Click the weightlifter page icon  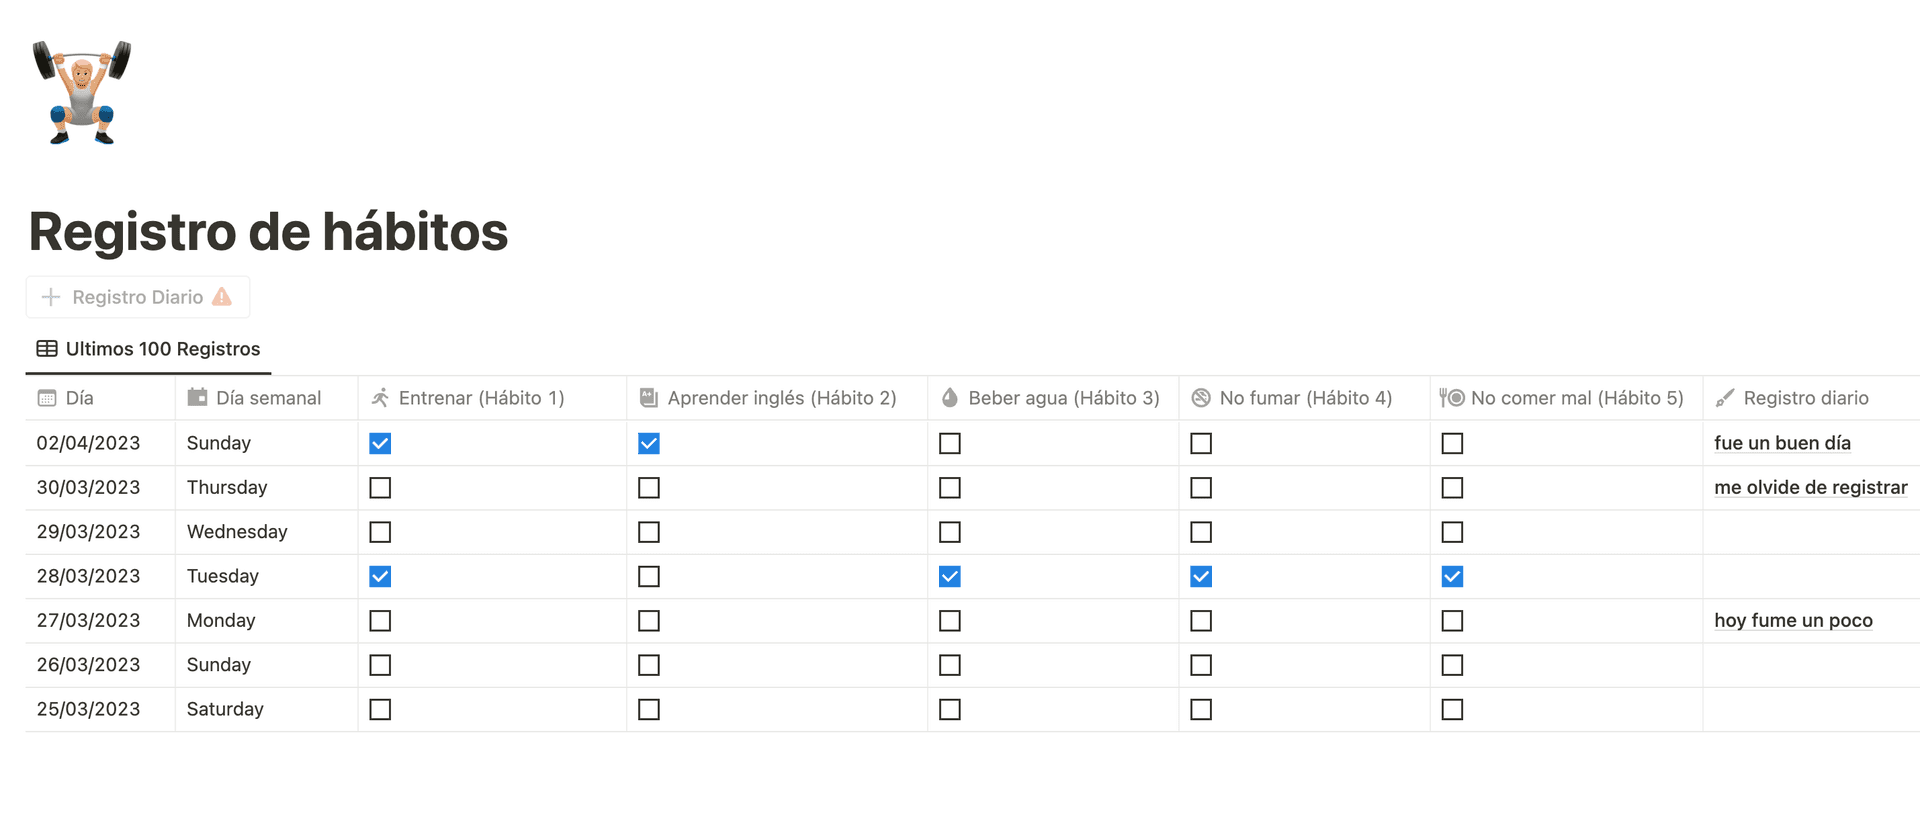[82, 93]
